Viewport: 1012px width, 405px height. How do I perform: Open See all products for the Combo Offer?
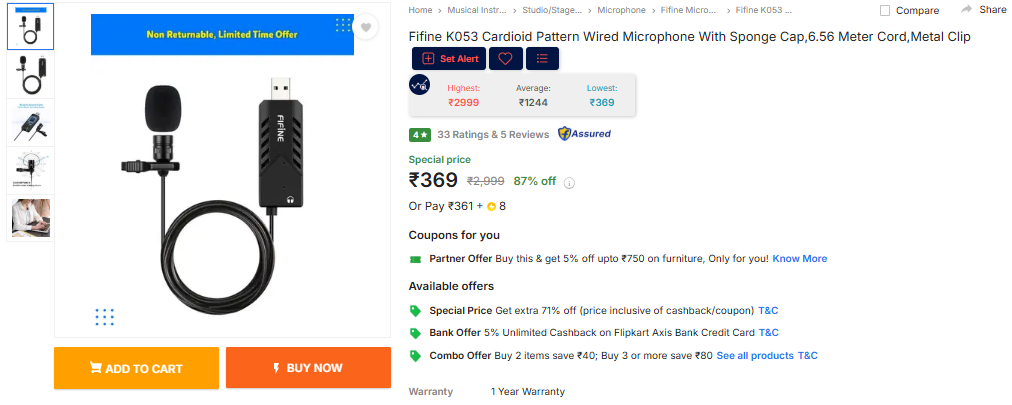pyautogui.click(x=754, y=356)
